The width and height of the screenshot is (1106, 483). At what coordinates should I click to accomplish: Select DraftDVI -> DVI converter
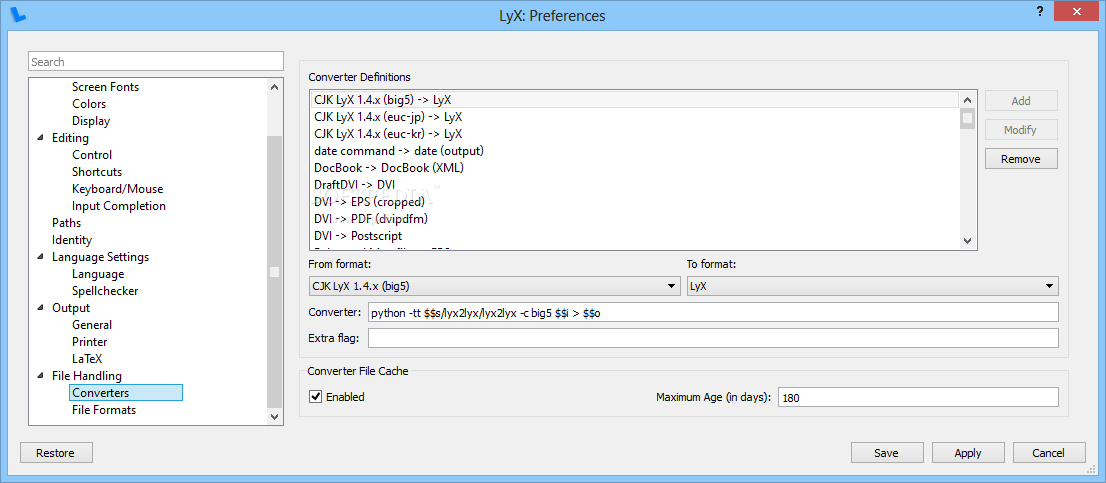pos(634,185)
